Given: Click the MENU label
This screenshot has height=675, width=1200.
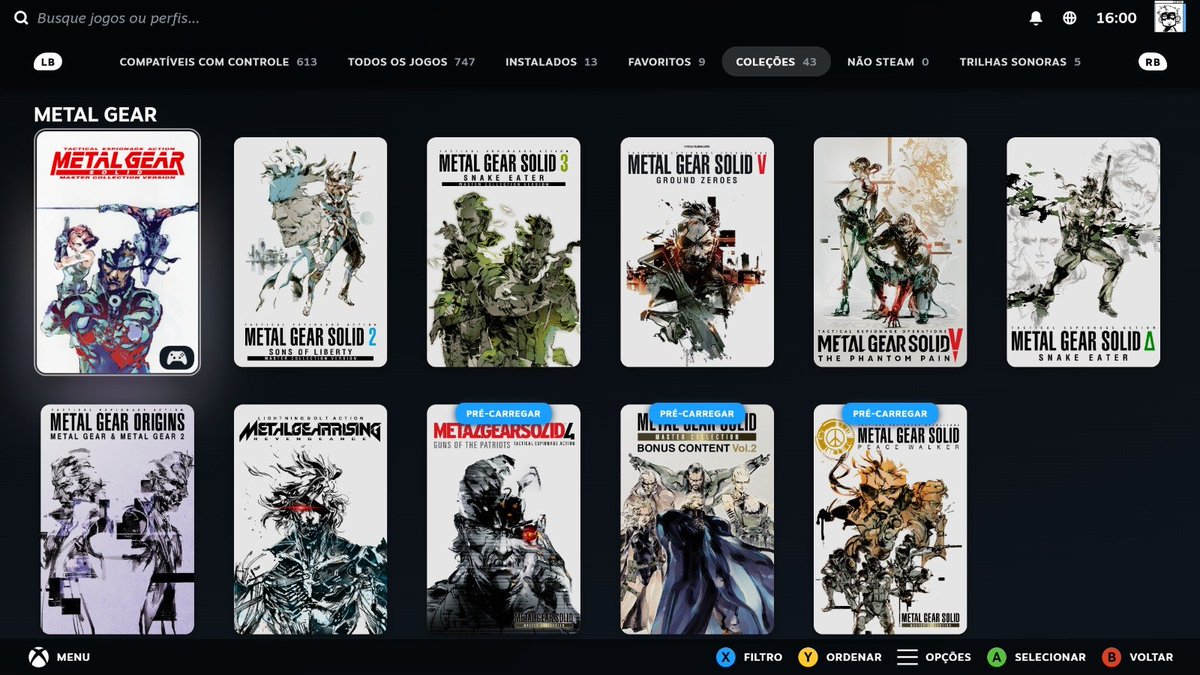Looking at the screenshot, I should (x=73, y=657).
